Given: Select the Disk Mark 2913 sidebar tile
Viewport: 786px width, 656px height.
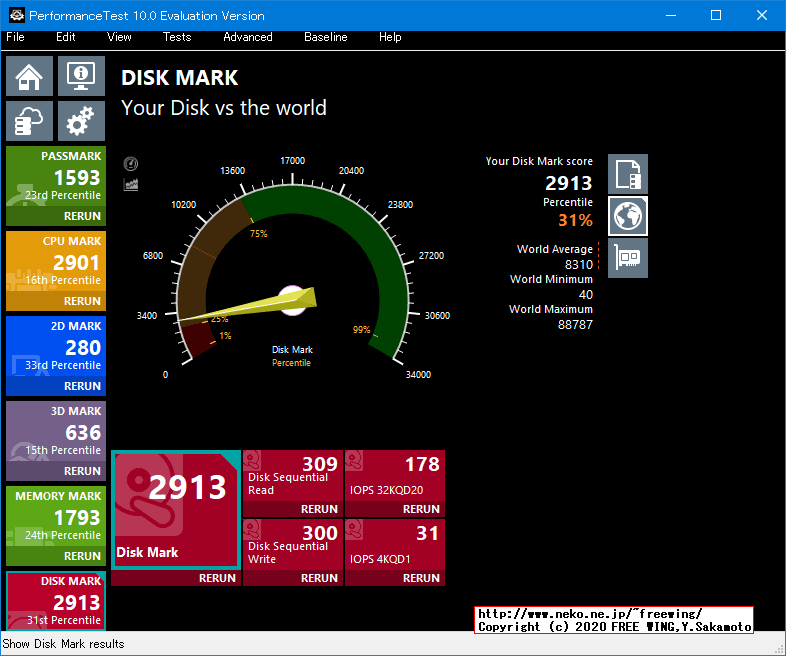Looking at the screenshot, I should click(56, 601).
